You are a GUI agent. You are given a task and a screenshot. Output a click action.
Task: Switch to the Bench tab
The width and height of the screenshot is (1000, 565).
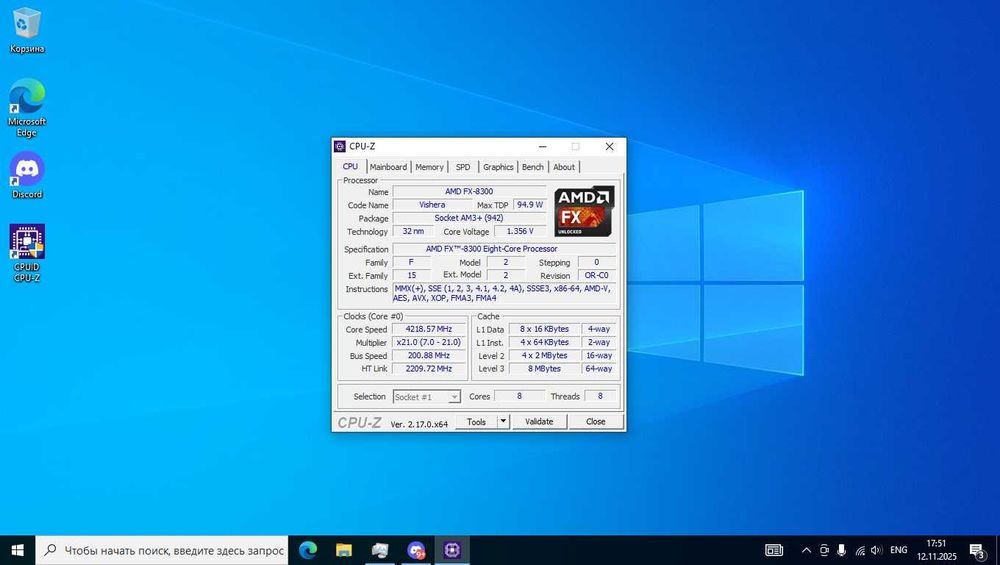point(533,167)
